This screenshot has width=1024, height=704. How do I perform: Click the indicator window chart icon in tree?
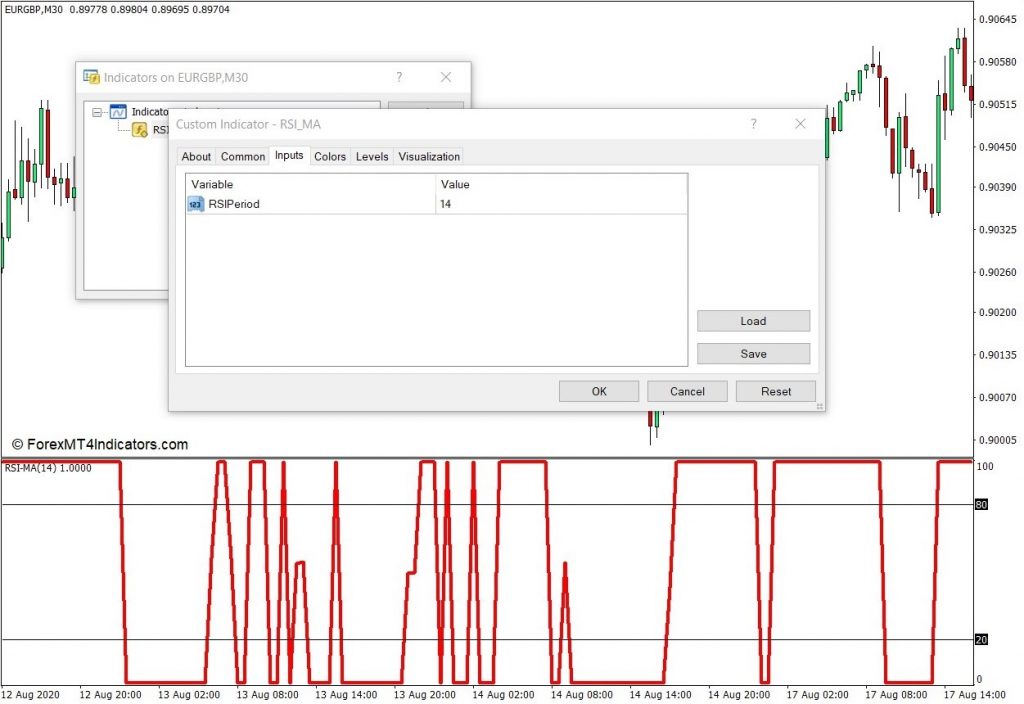118,112
